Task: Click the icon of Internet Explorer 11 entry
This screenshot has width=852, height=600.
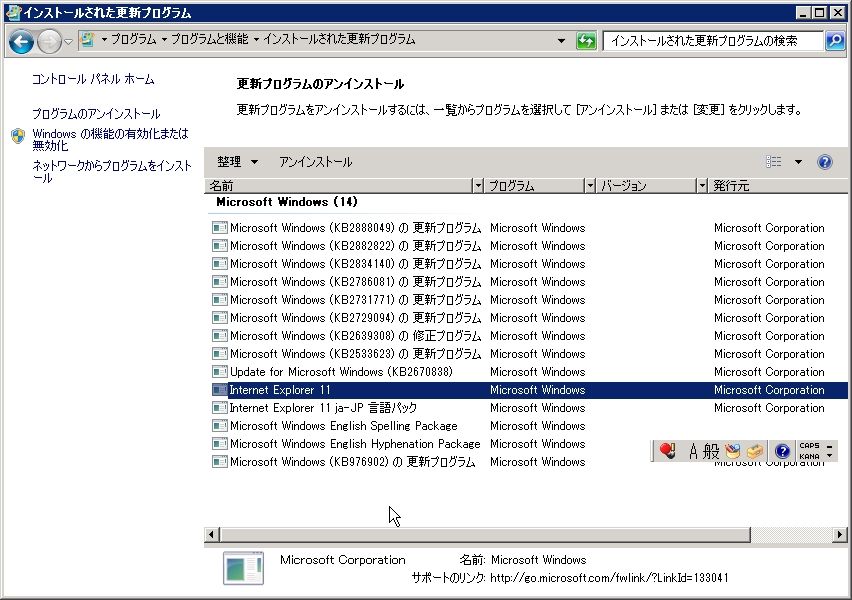Action: (x=220, y=390)
